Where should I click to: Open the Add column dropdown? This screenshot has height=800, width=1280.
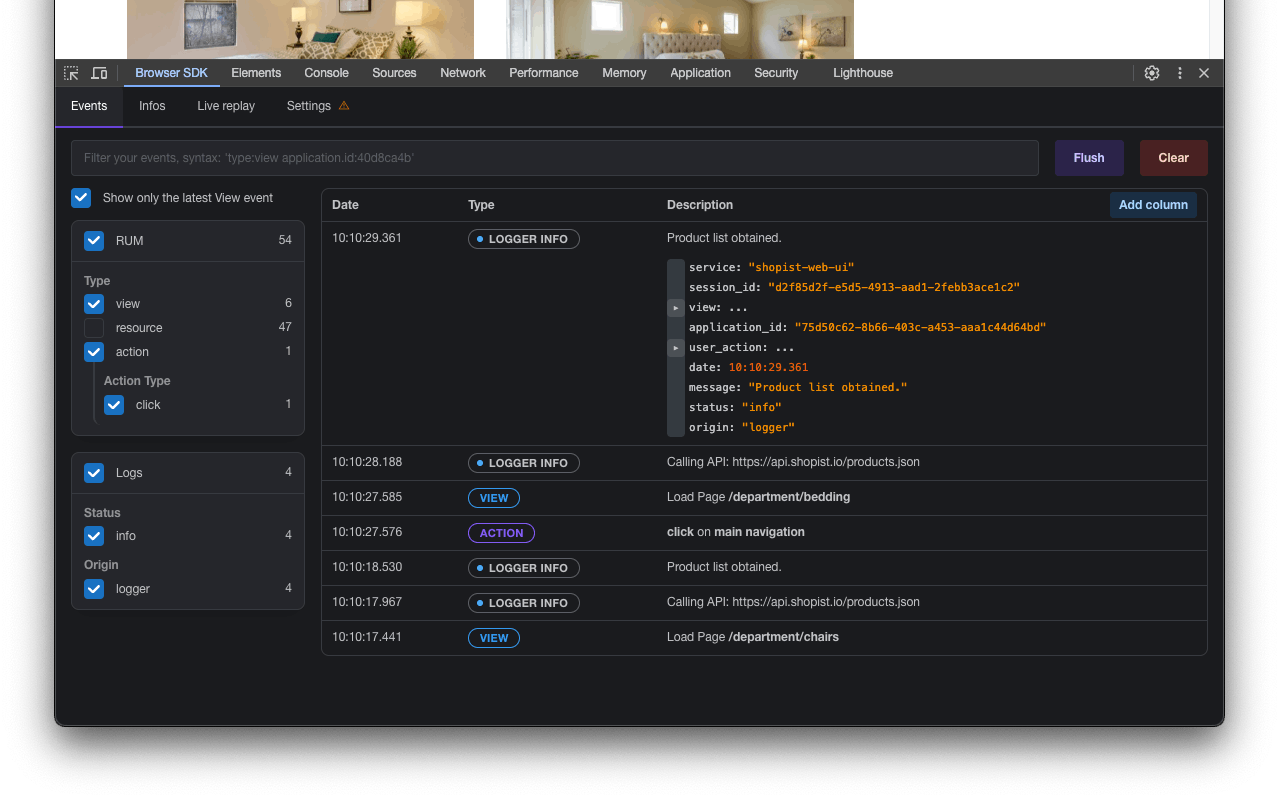1153,204
